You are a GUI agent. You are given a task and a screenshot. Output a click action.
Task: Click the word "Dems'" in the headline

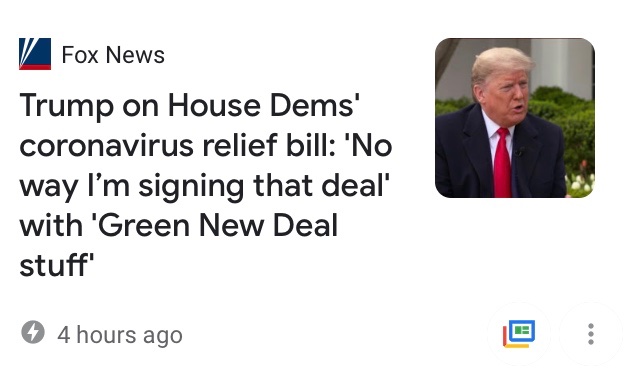click(315, 106)
